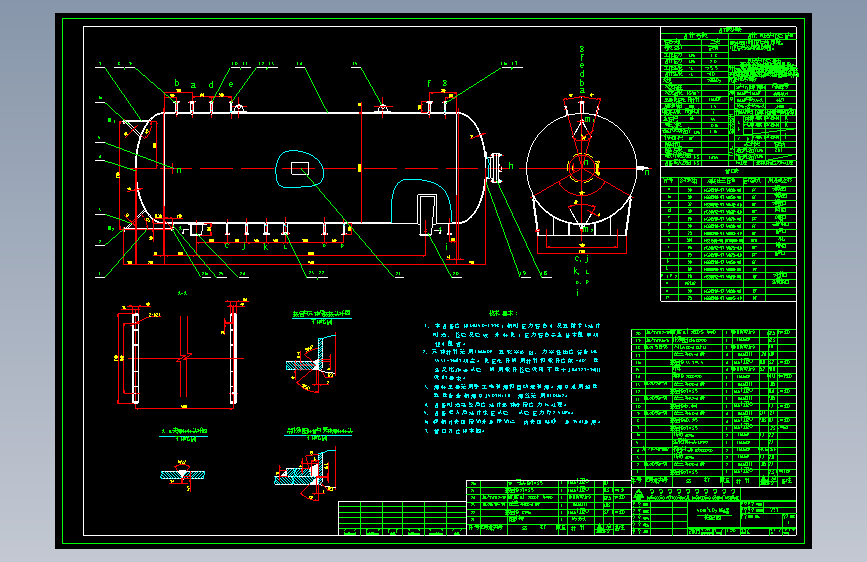The width and height of the screenshot is (867, 562).
Task: Click the "c, j" label below the end view
Action: click(581, 258)
